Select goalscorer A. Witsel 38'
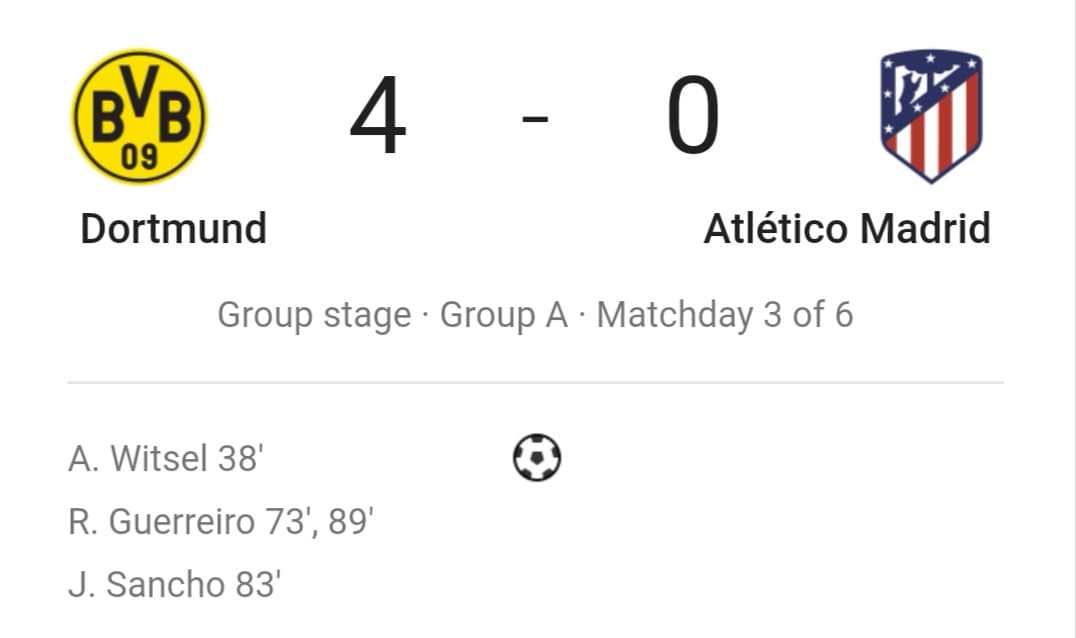The width and height of the screenshot is (1076, 638). pyautogui.click(x=165, y=458)
